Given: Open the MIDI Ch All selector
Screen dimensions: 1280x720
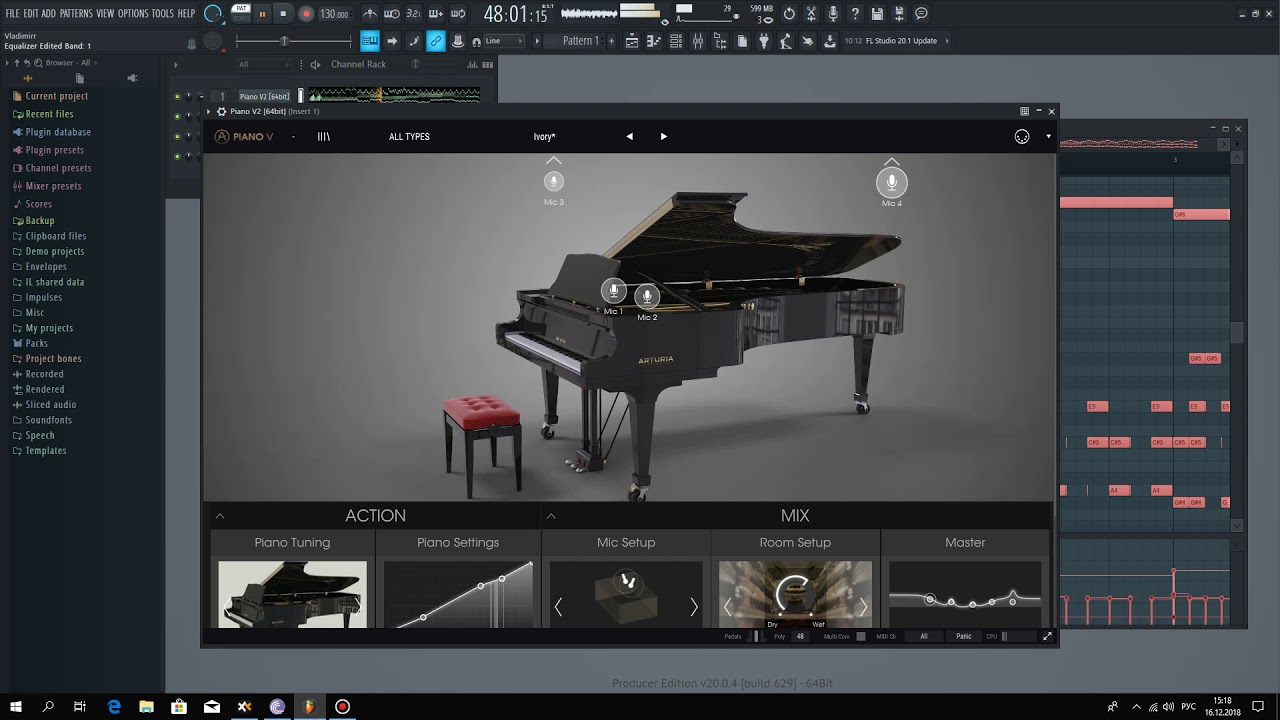Looking at the screenshot, I should click(x=924, y=636).
